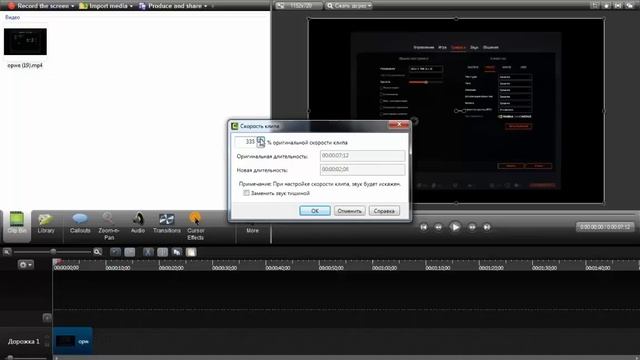Open the Produce and share dropdown
The width and height of the screenshot is (640, 360).
click(173, 6)
